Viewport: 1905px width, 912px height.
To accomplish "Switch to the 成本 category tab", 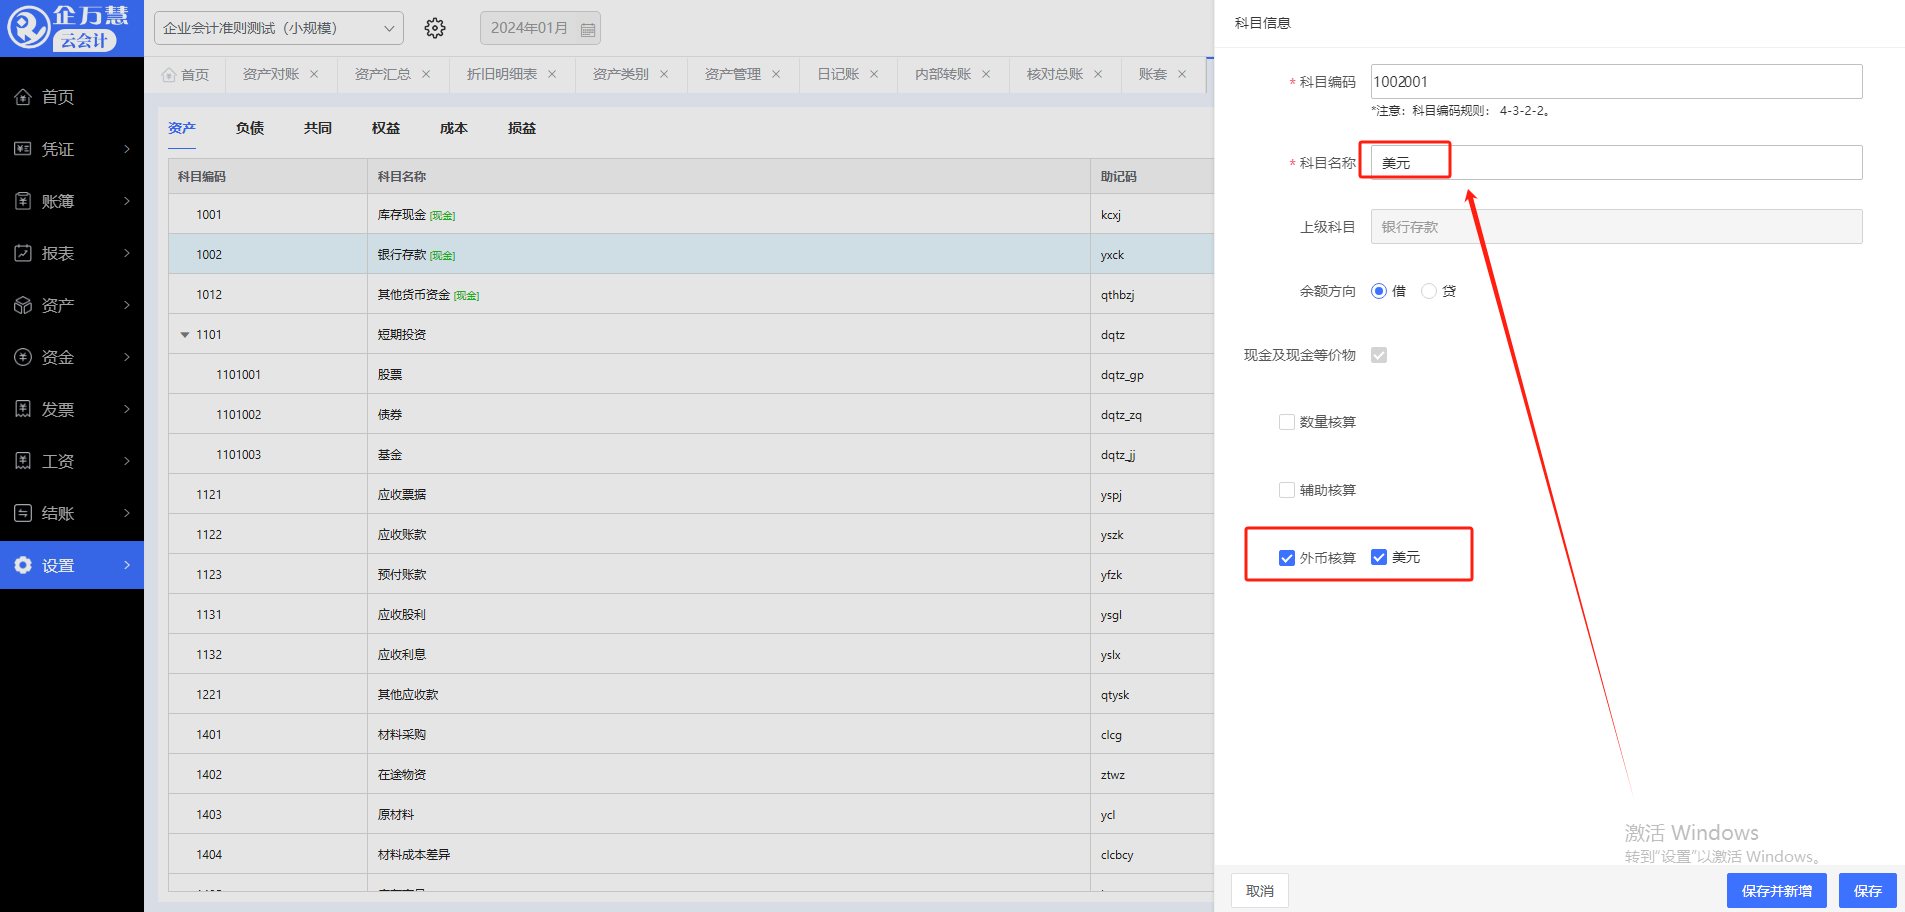I will [454, 128].
